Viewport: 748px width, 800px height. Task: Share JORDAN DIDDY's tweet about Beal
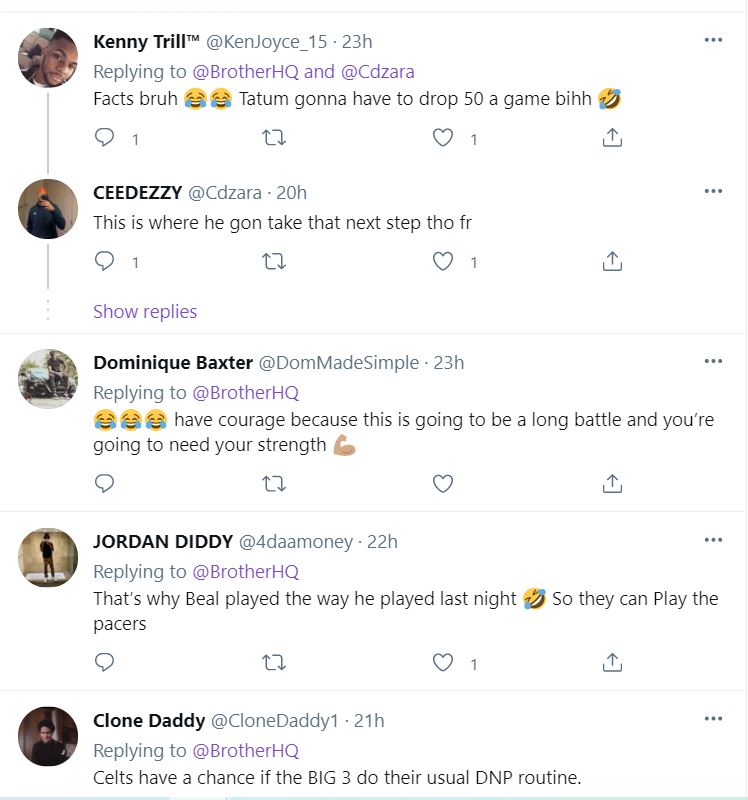coord(613,662)
